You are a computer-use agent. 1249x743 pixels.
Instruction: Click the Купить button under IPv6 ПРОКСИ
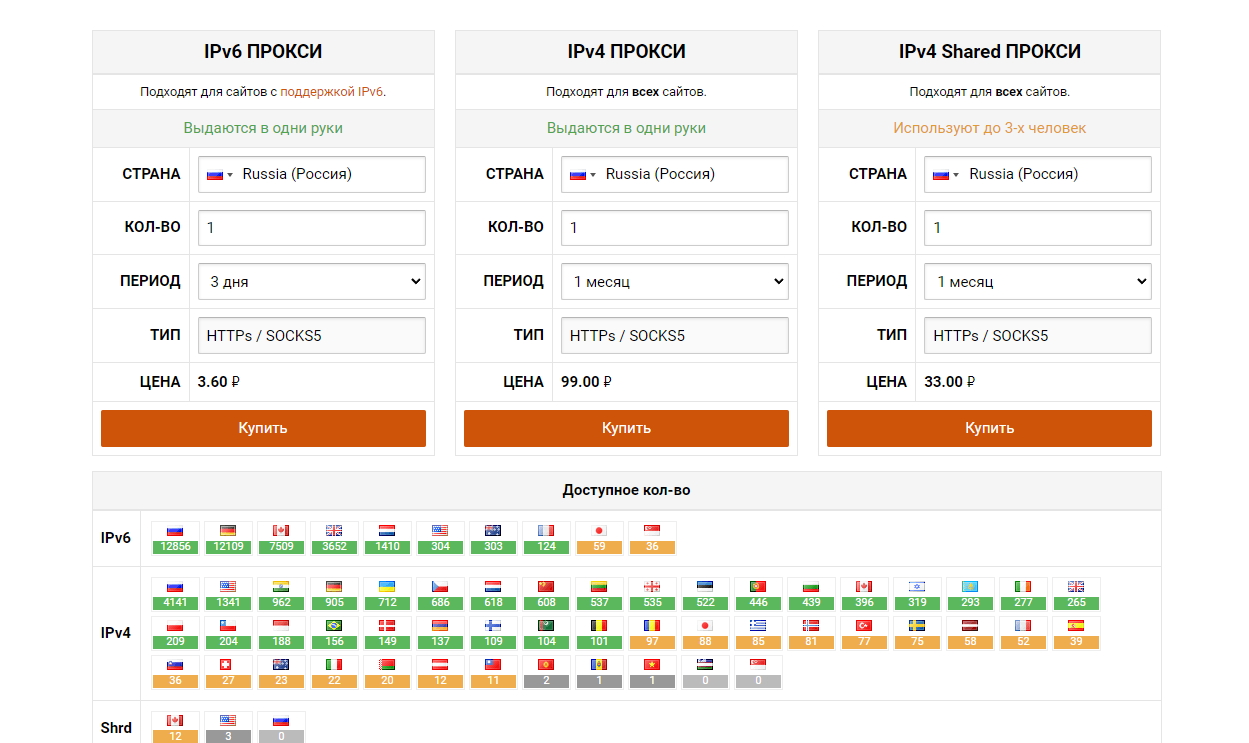coord(263,428)
